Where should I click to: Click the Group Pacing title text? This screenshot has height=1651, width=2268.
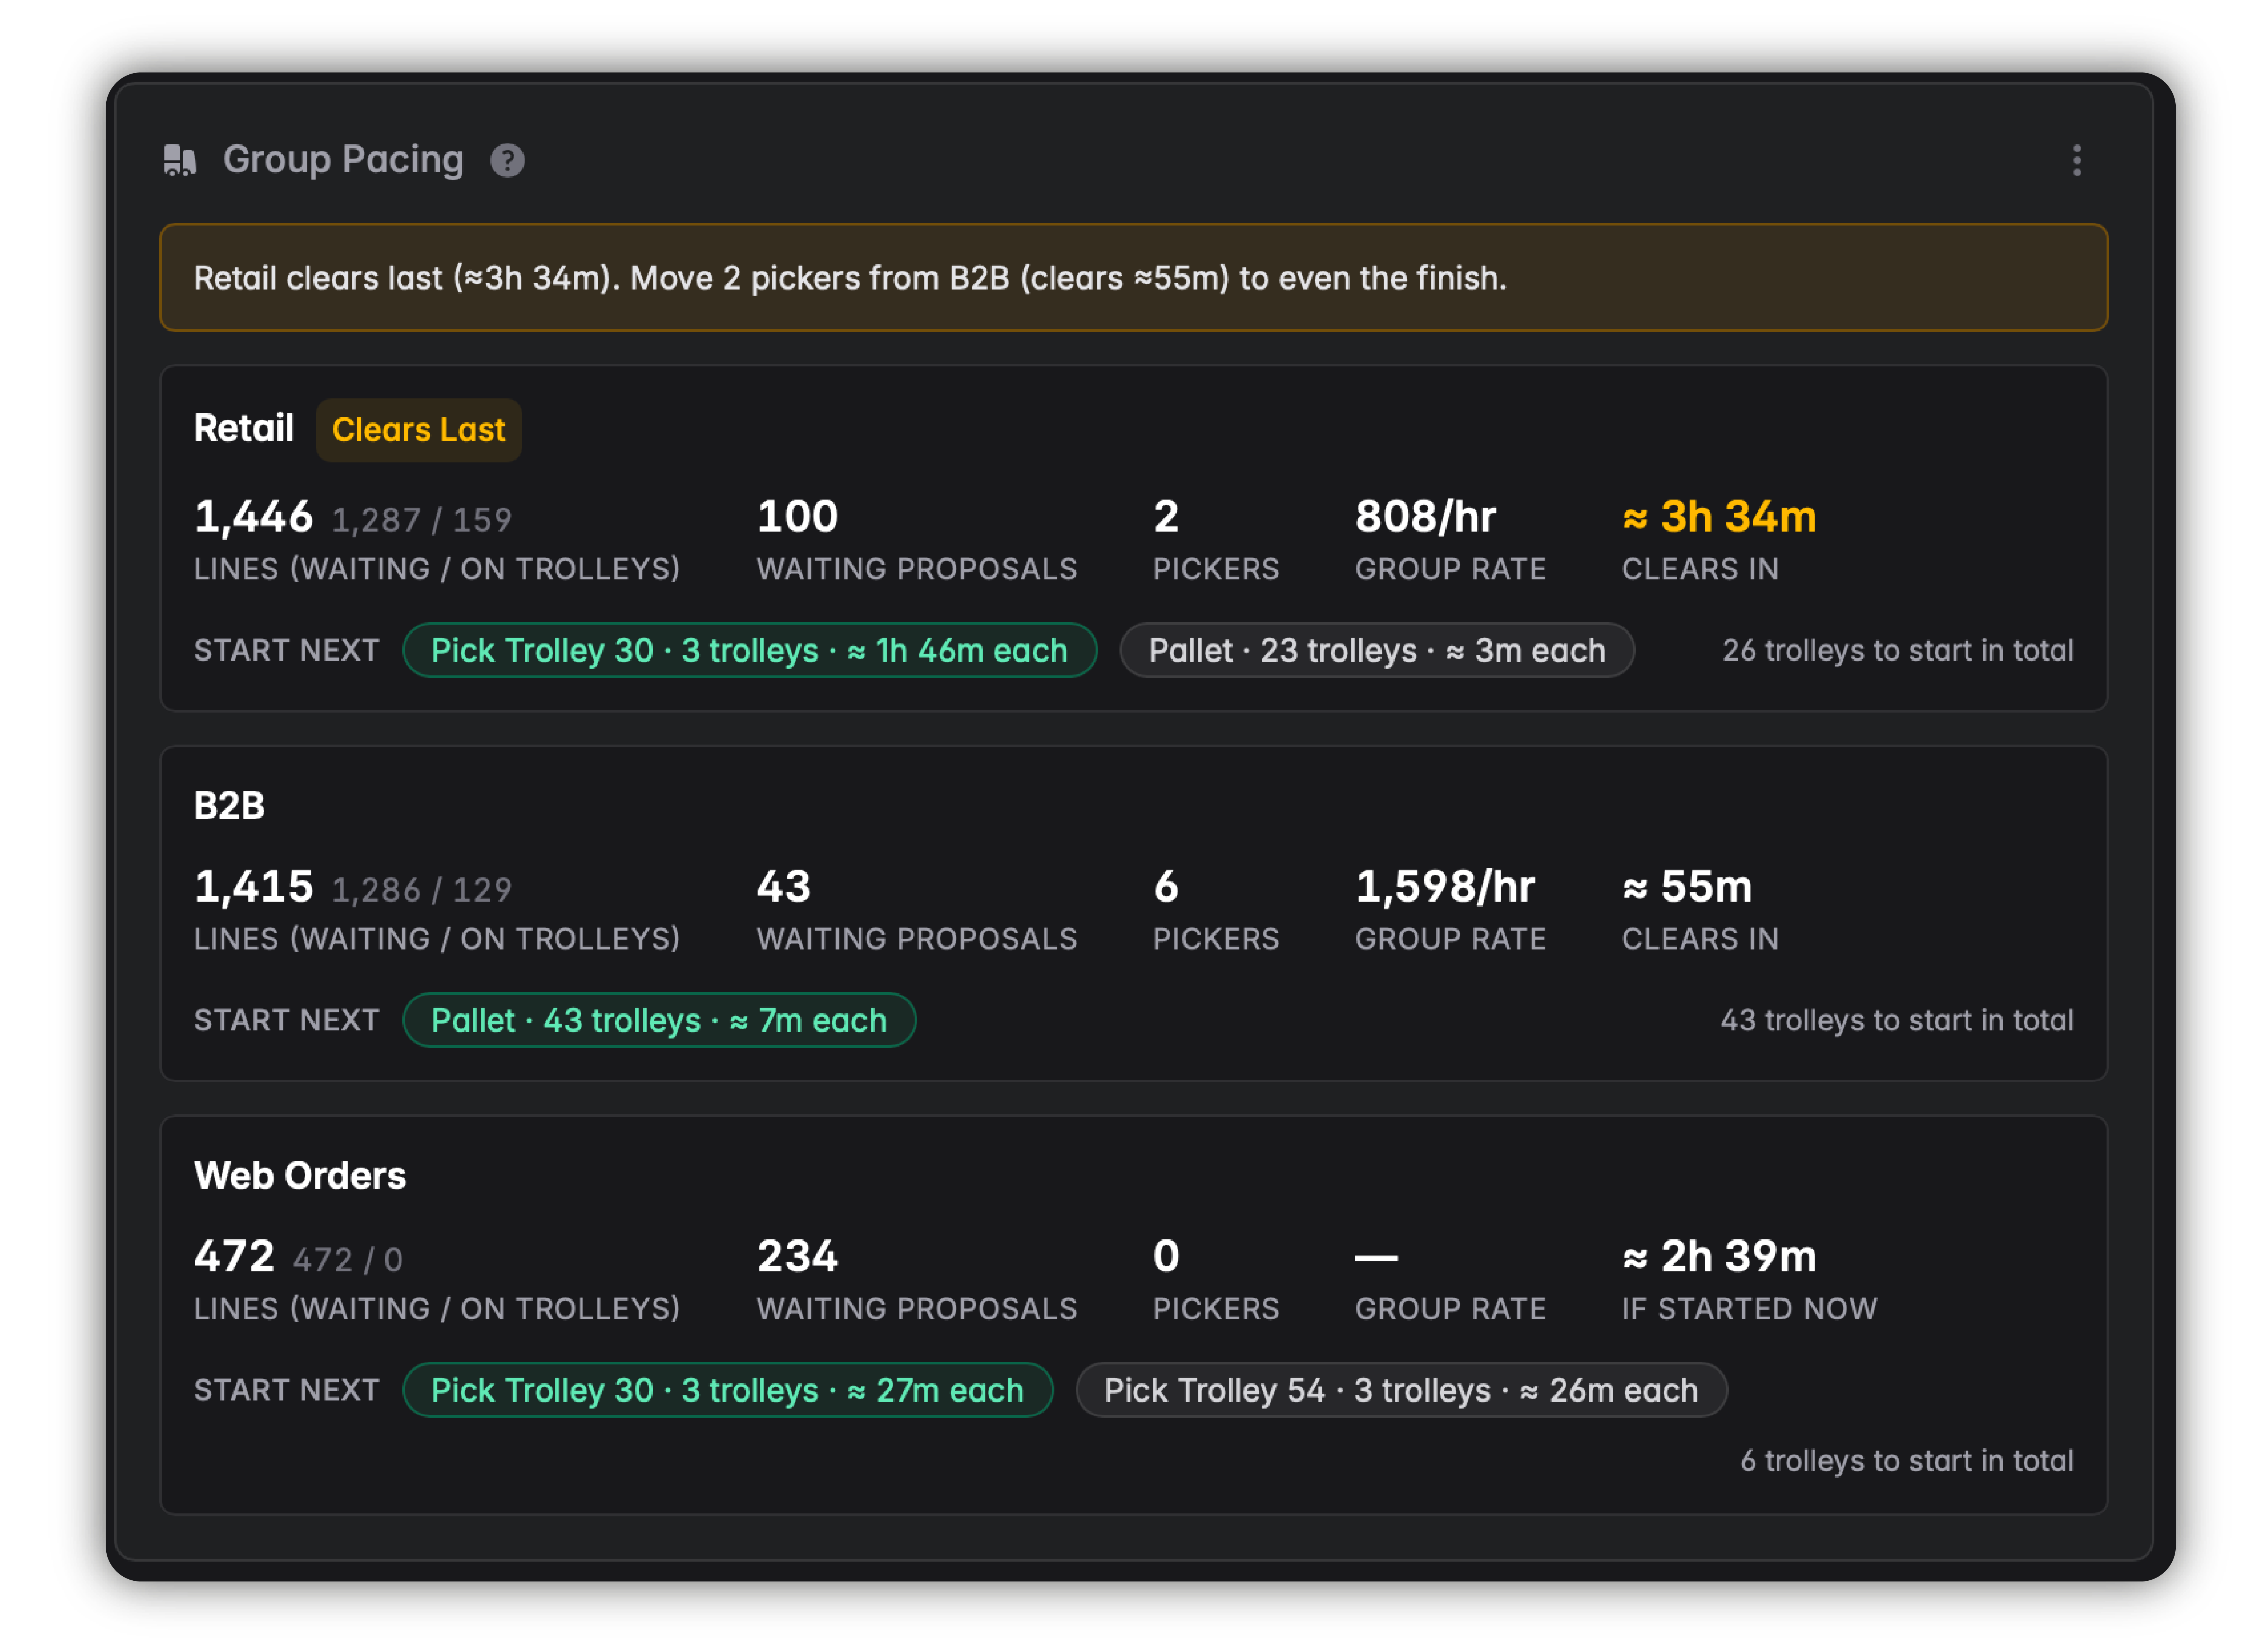point(343,160)
